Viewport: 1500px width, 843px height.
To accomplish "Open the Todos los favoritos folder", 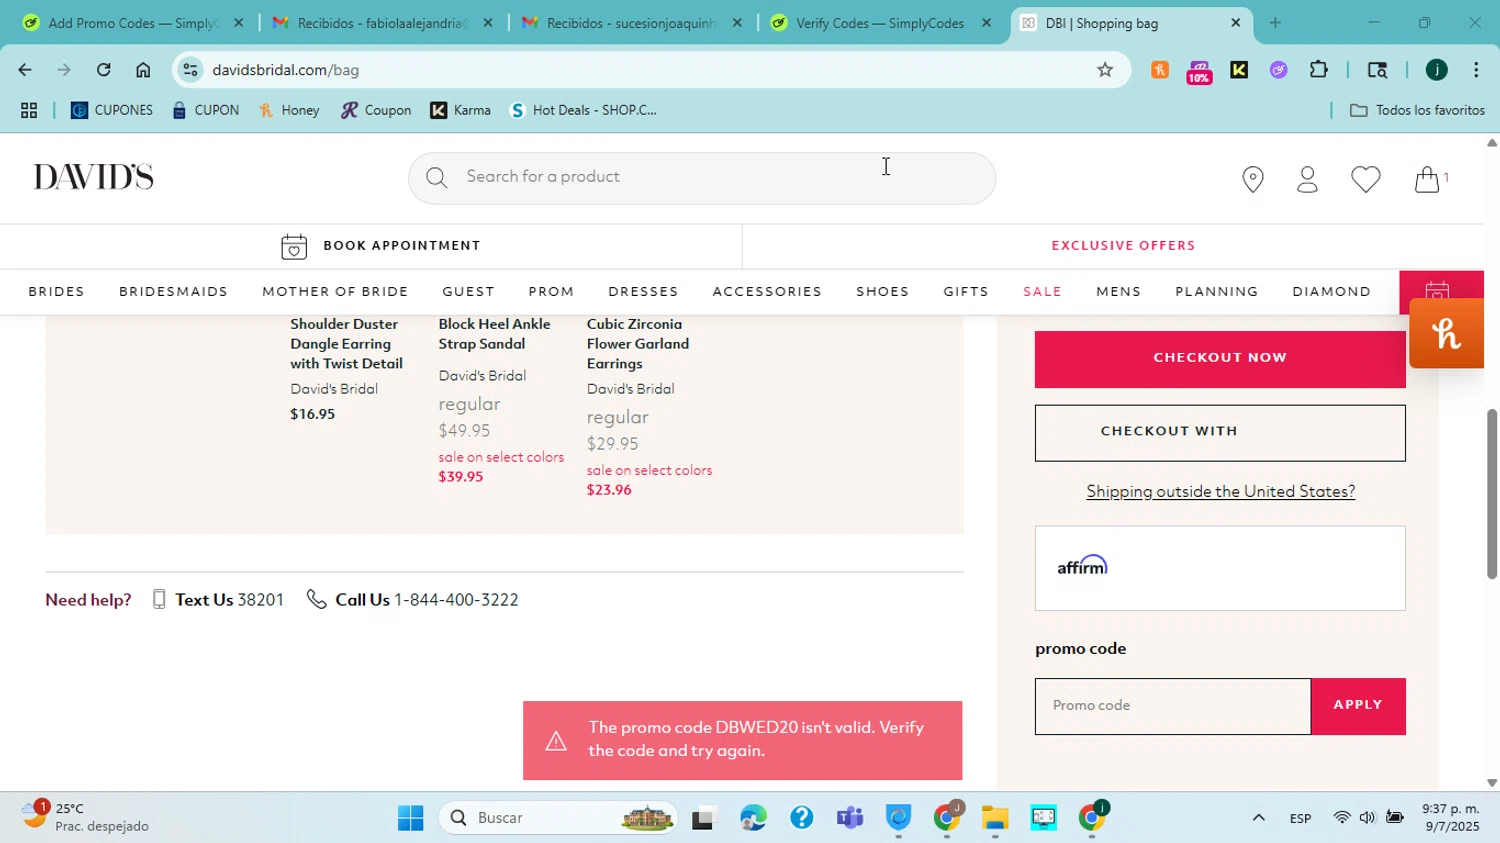I will click(x=1417, y=111).
